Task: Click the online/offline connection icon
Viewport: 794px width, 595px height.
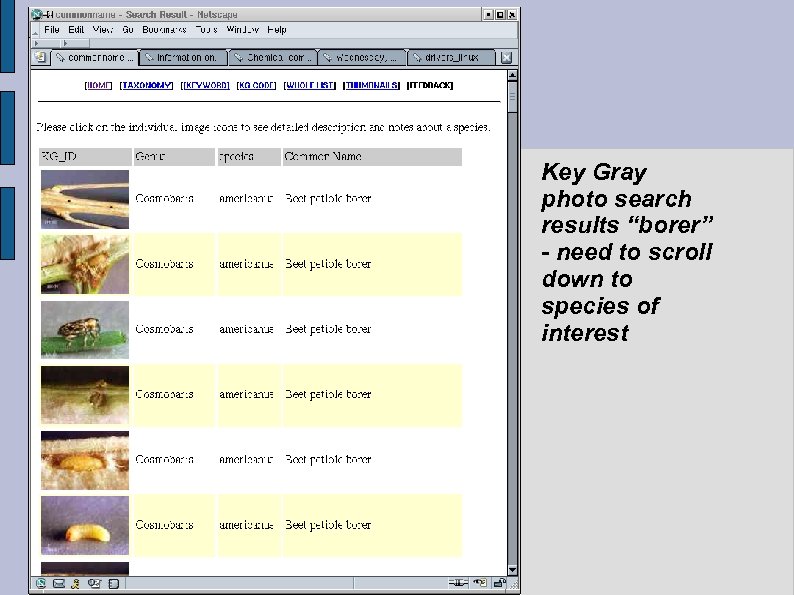Action: 458,583
